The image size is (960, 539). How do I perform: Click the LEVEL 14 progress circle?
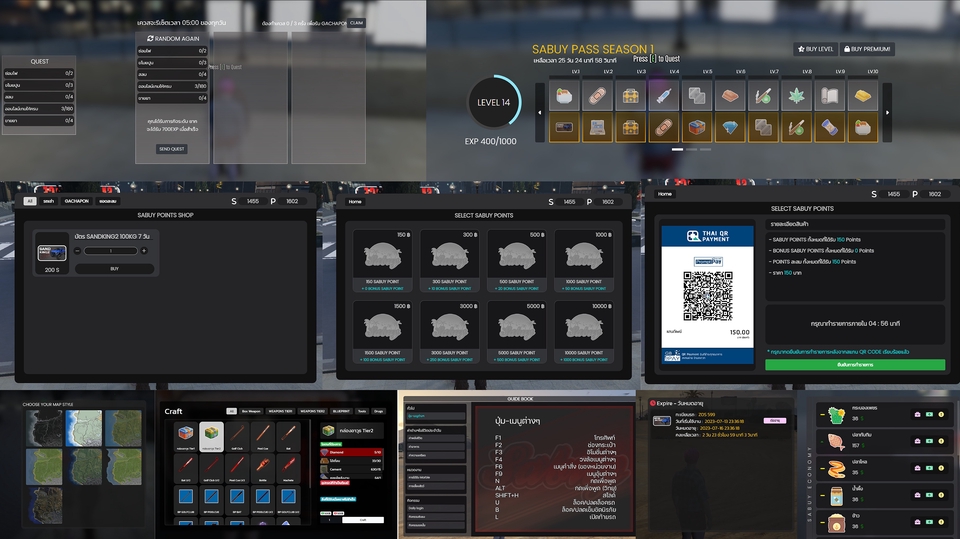pos(493,102)
